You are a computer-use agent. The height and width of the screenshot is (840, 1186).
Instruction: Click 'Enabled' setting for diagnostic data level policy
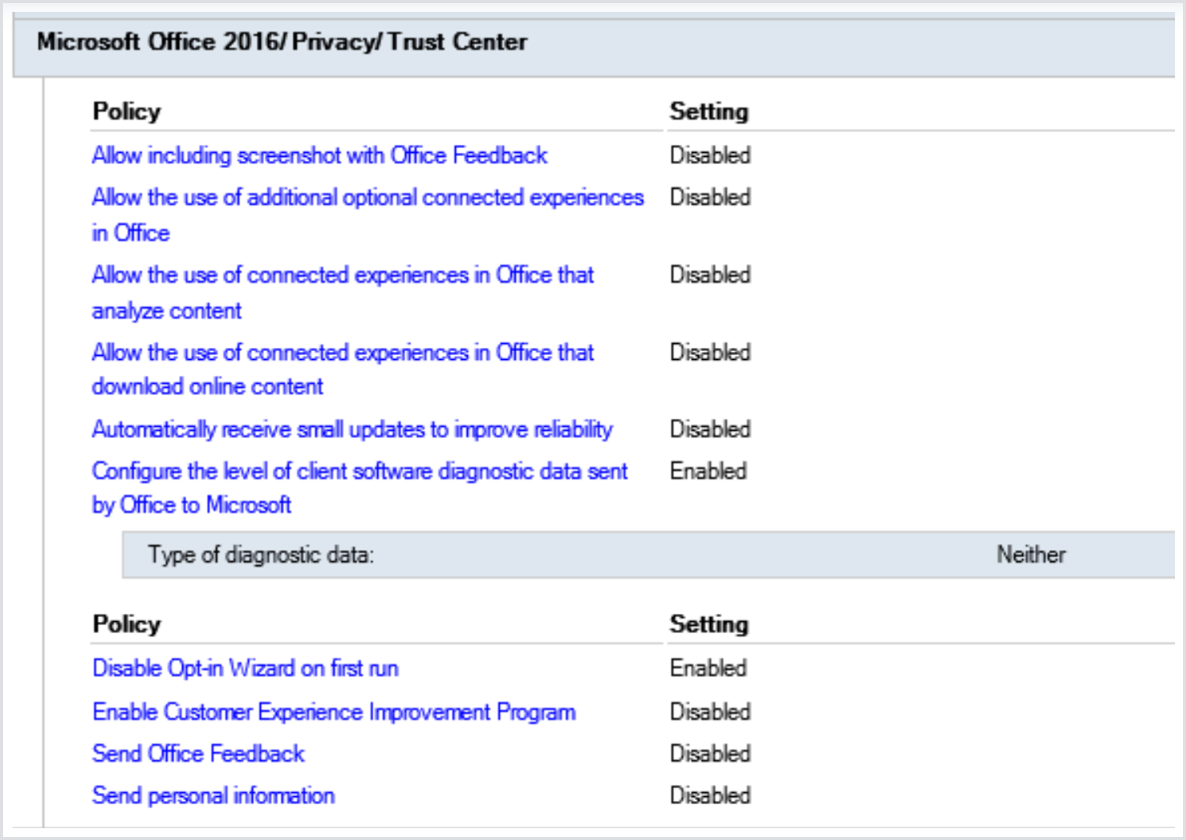(x=708, y=471)
